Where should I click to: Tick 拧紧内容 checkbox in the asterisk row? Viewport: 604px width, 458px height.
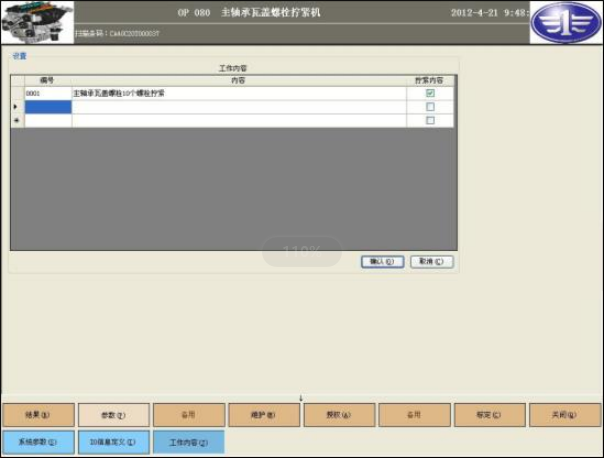[x=430, y=121]
